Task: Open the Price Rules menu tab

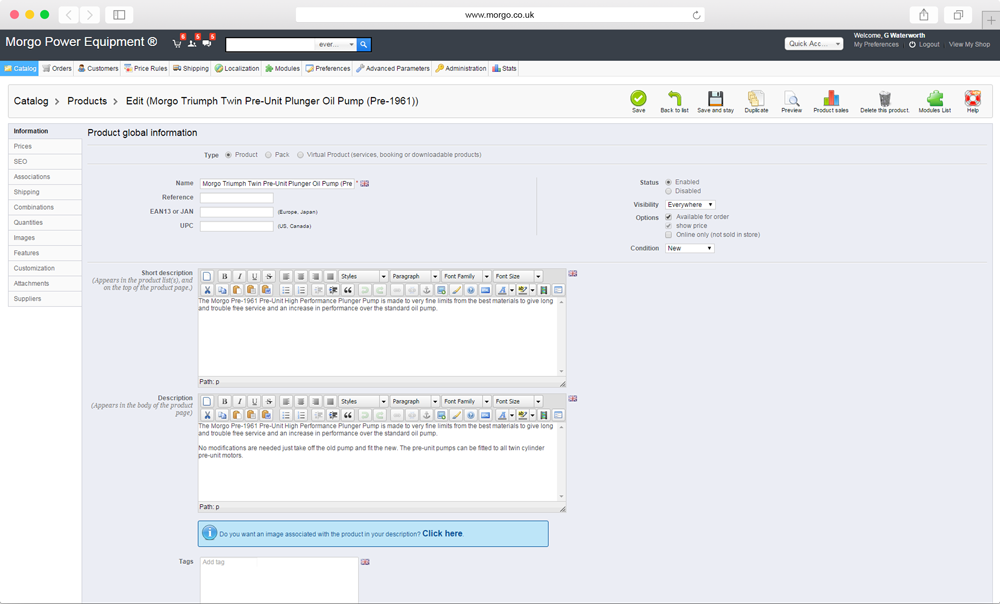Action: coord(145,68)
